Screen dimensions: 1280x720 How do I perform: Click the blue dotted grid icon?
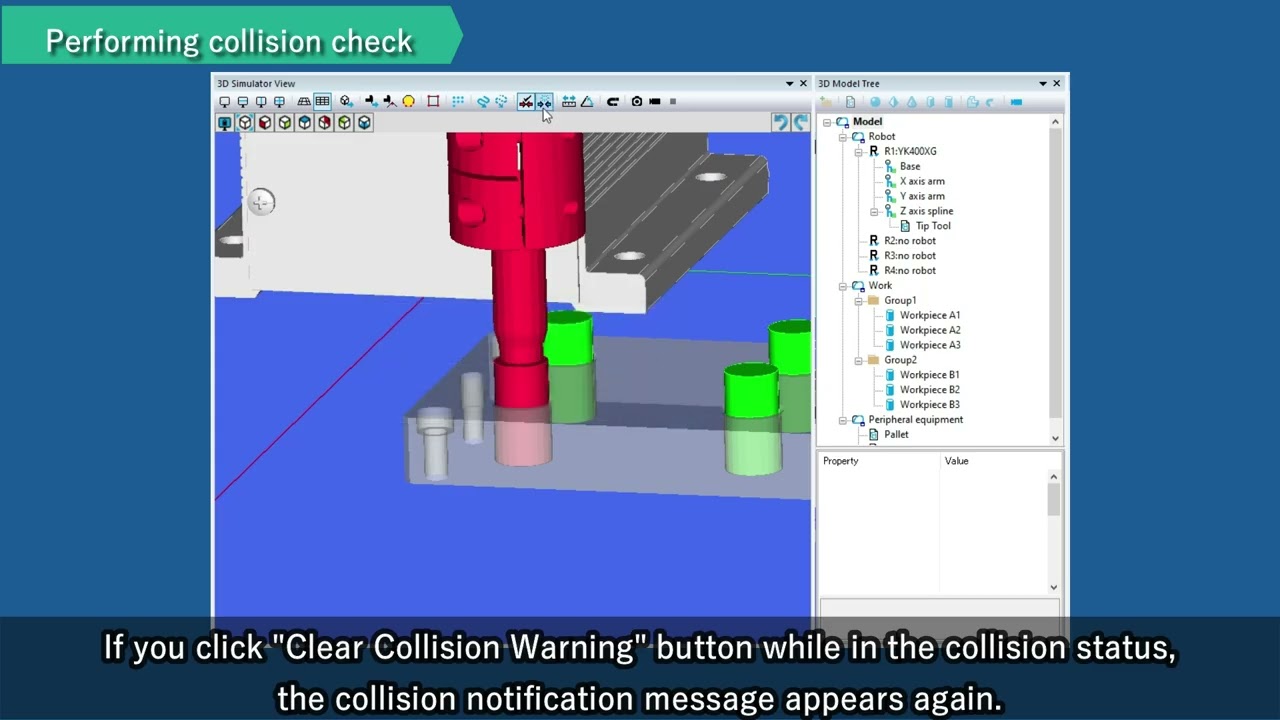[x=458, y=101]
